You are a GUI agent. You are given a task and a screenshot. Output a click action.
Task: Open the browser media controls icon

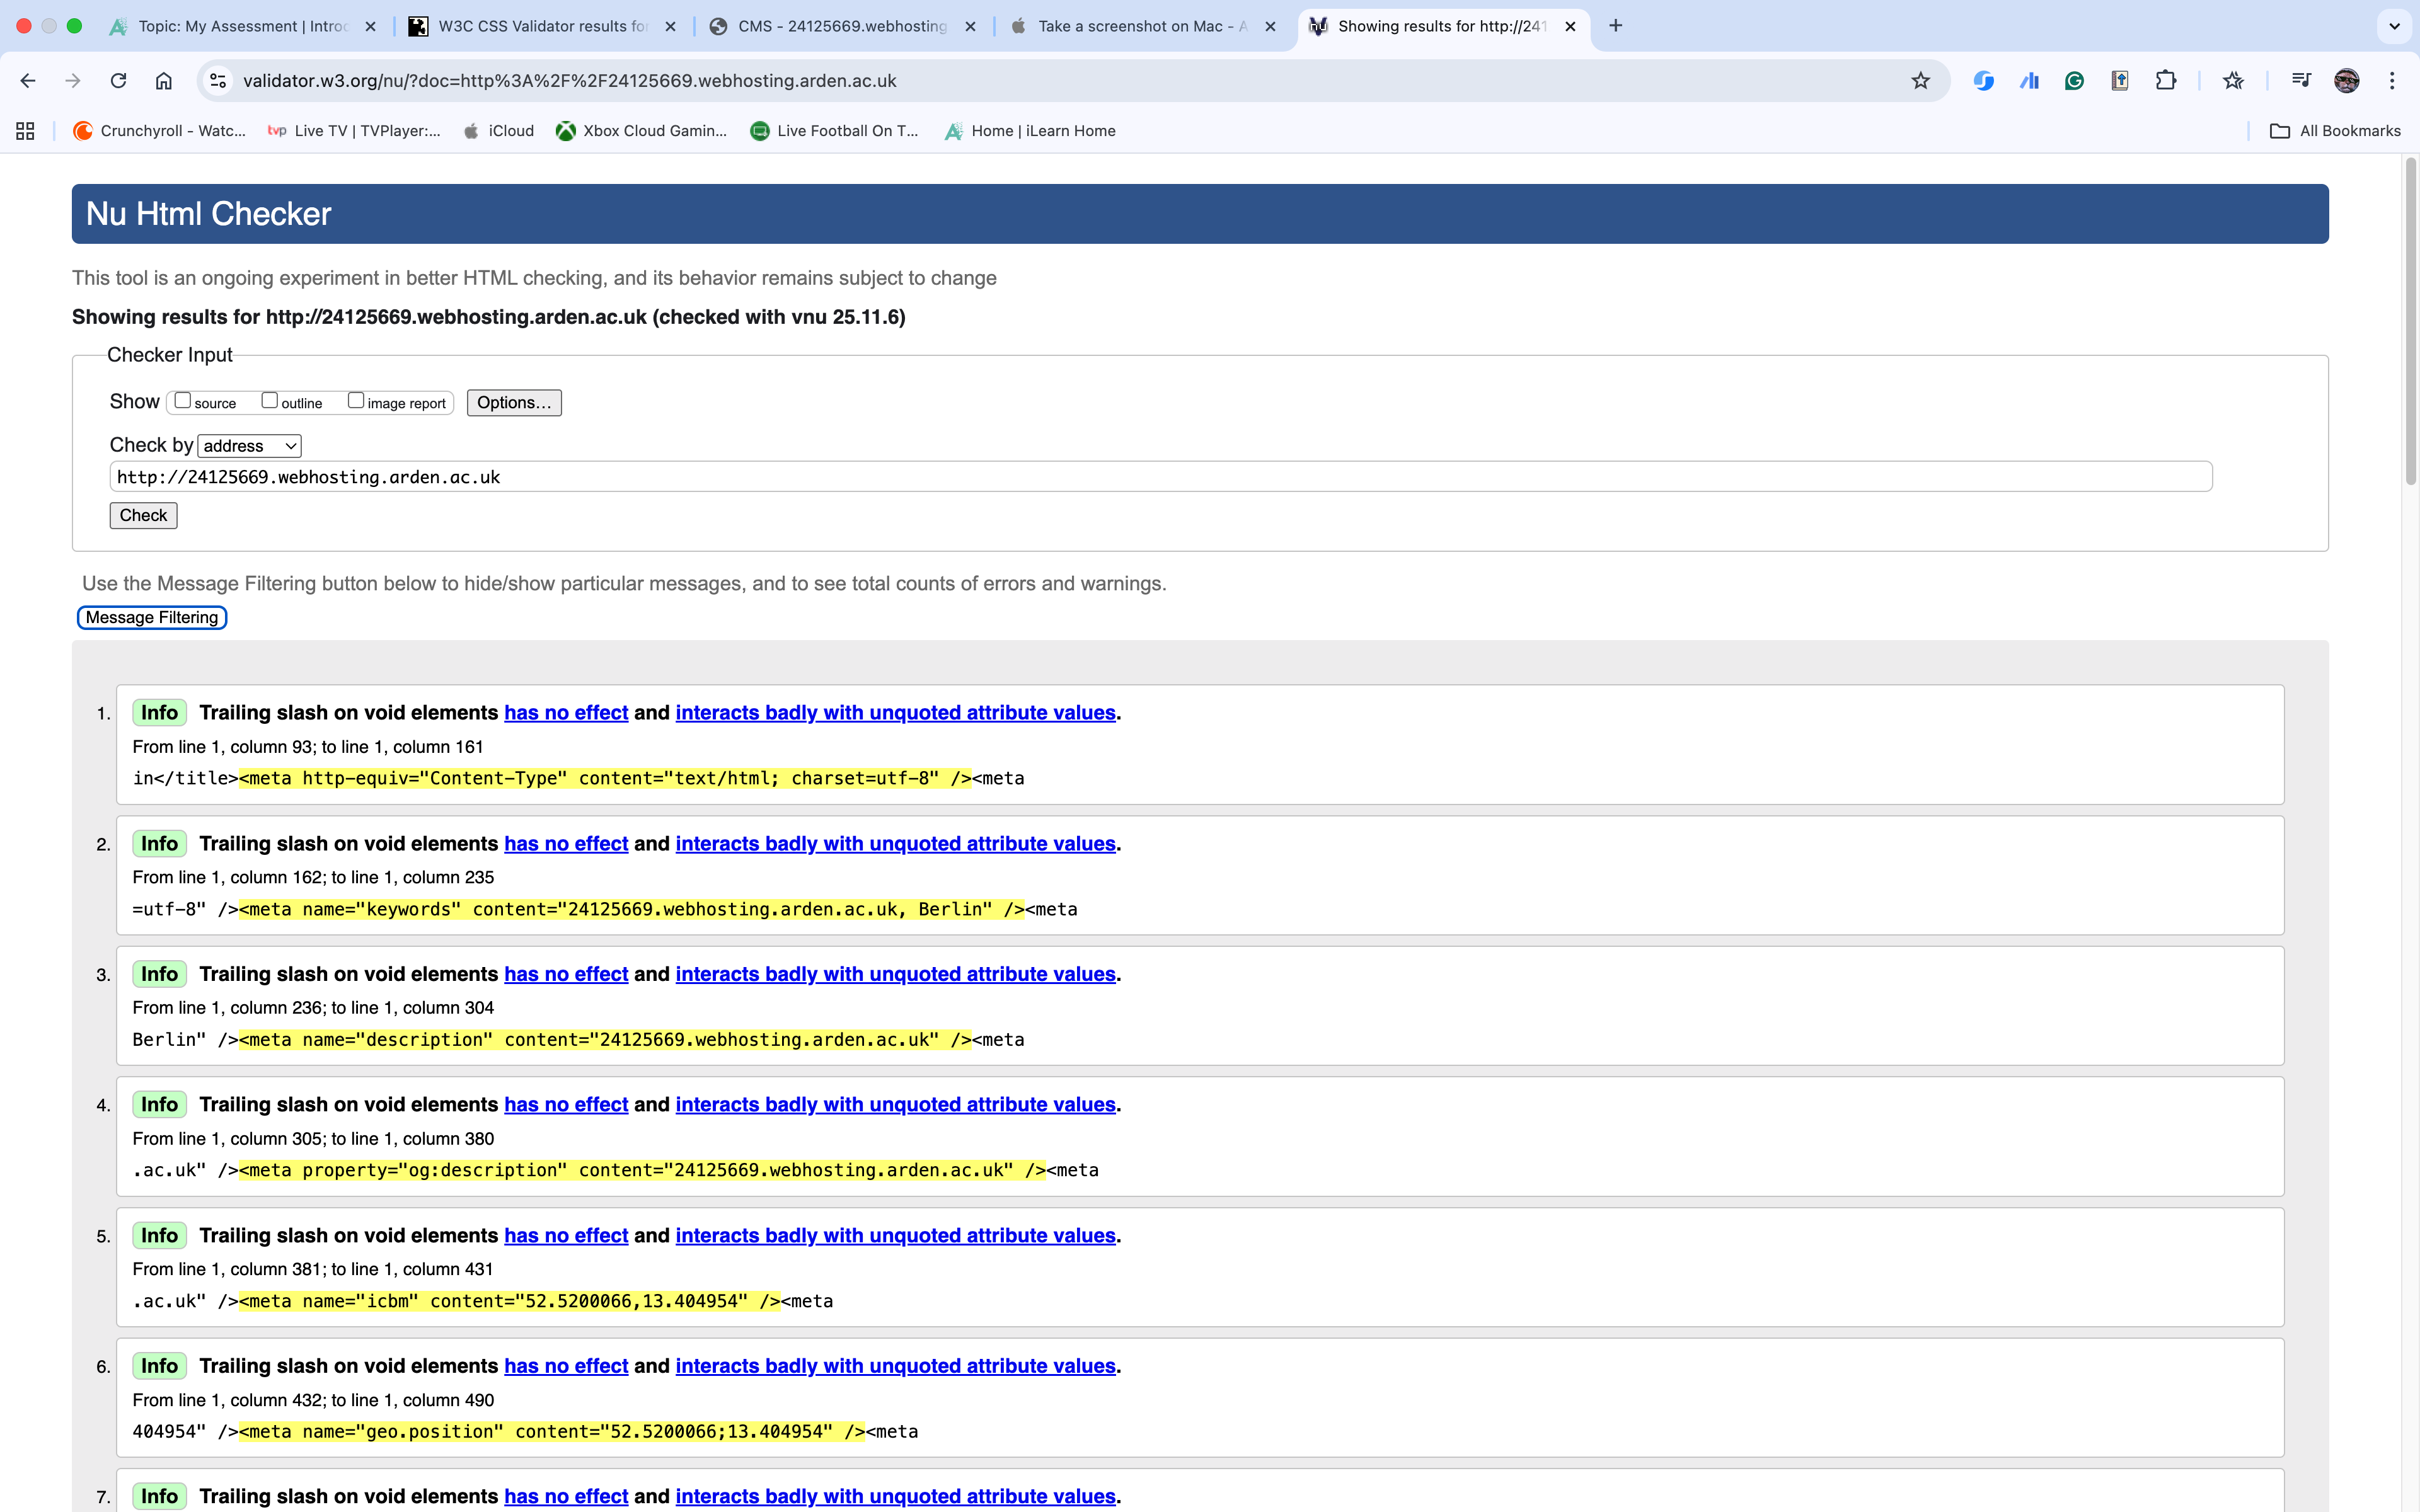(2301, 81)
